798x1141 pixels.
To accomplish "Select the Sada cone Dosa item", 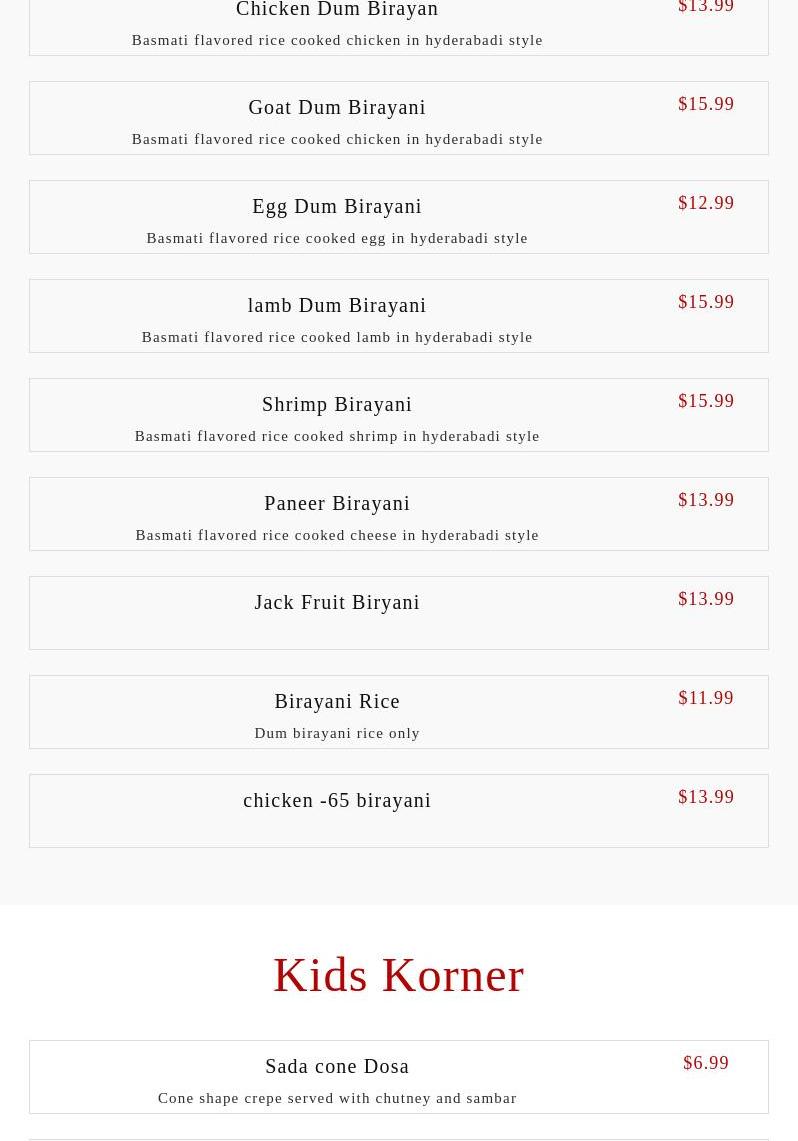I will [x=337, y=1066].
